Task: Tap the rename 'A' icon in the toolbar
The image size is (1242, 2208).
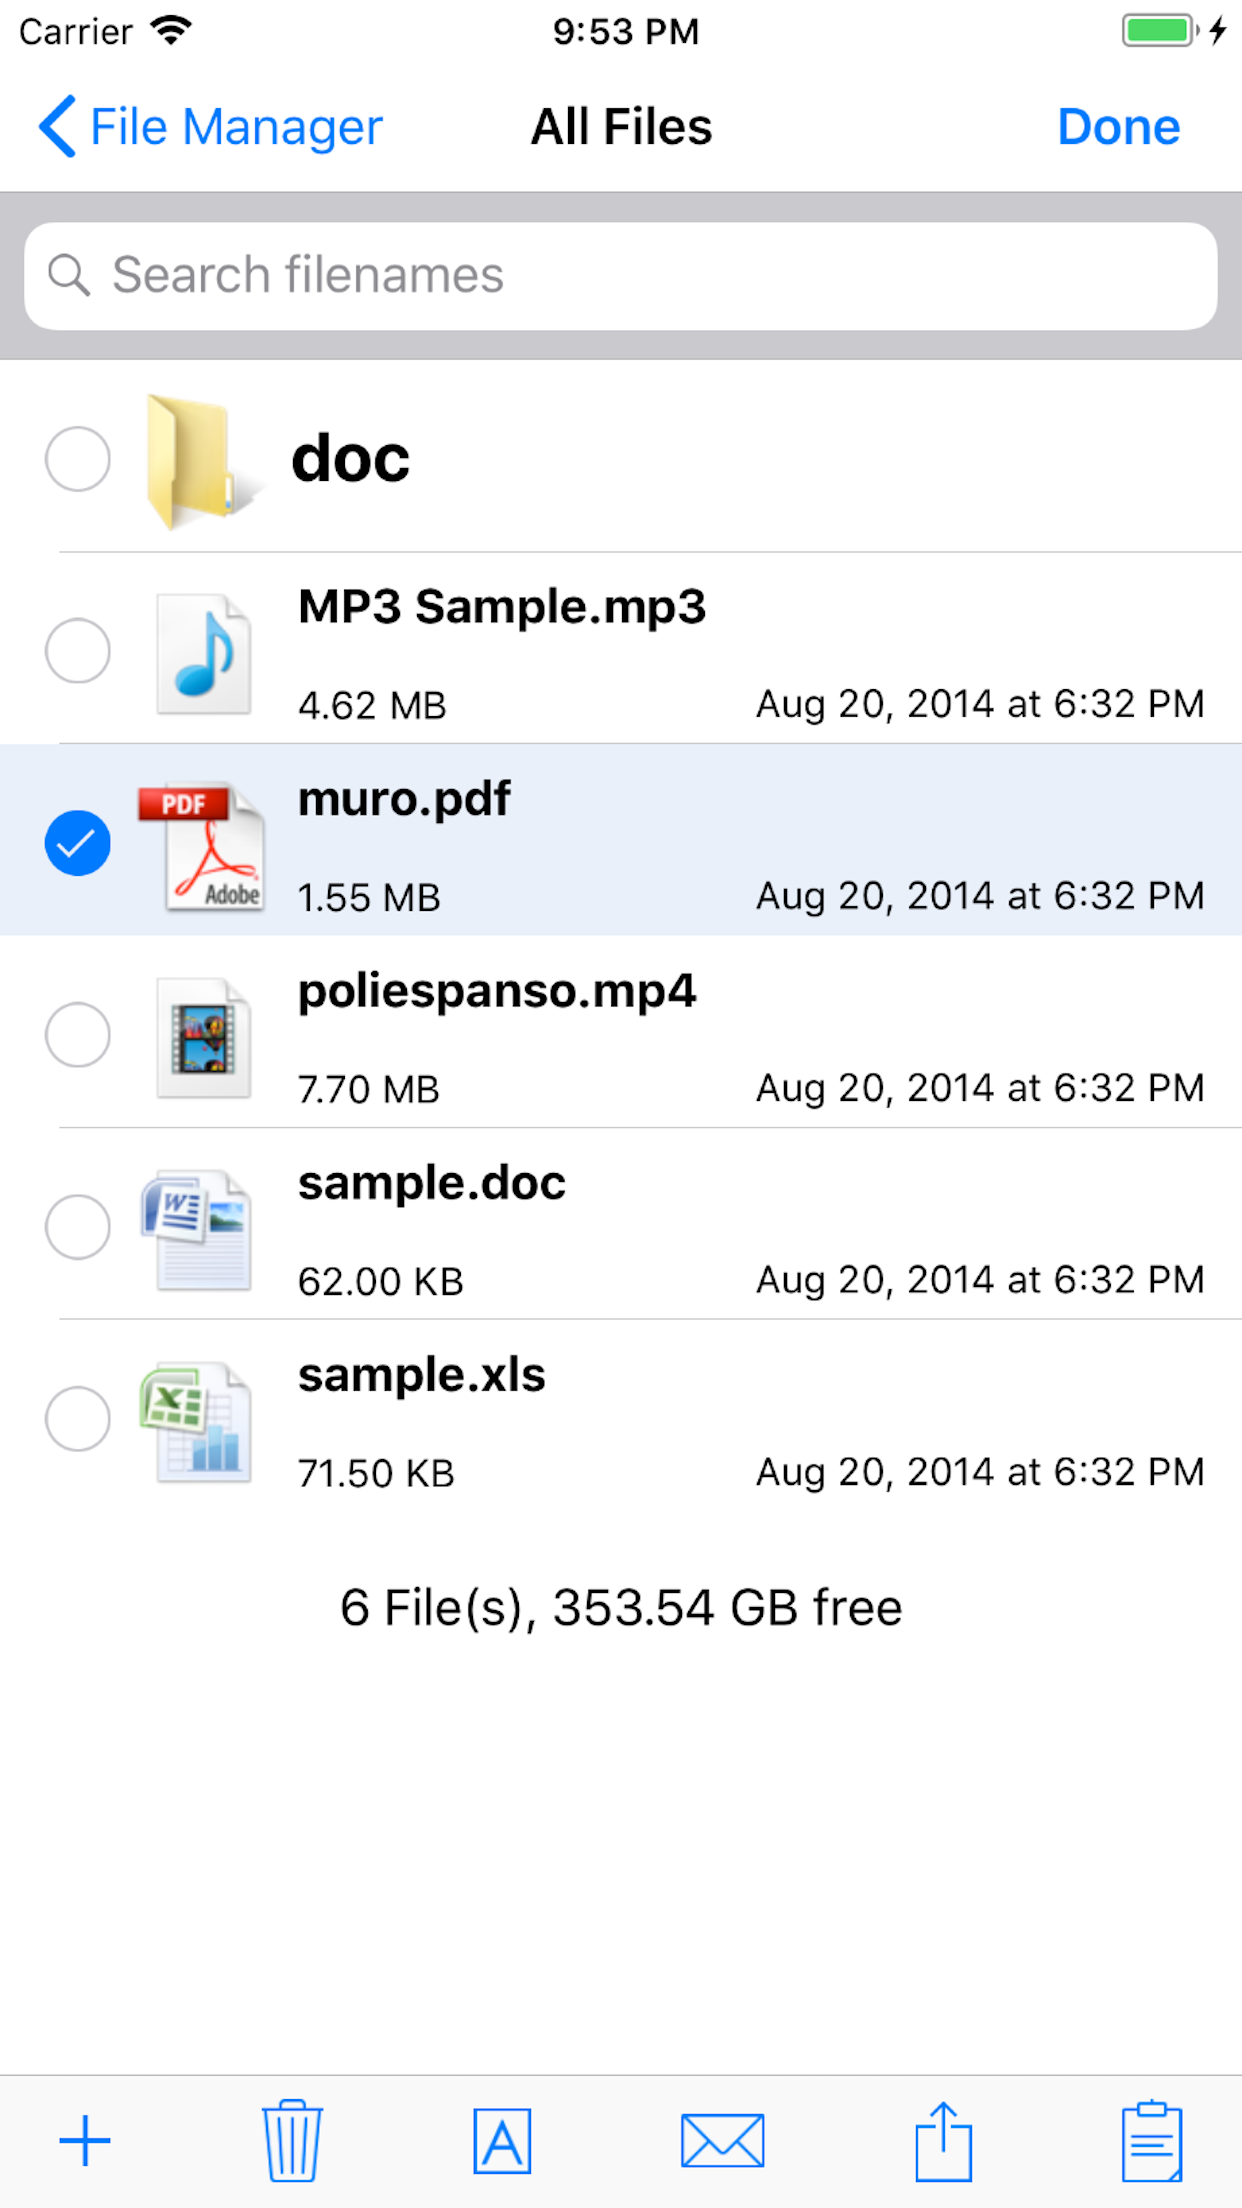Action: [x=501, y=2139]
